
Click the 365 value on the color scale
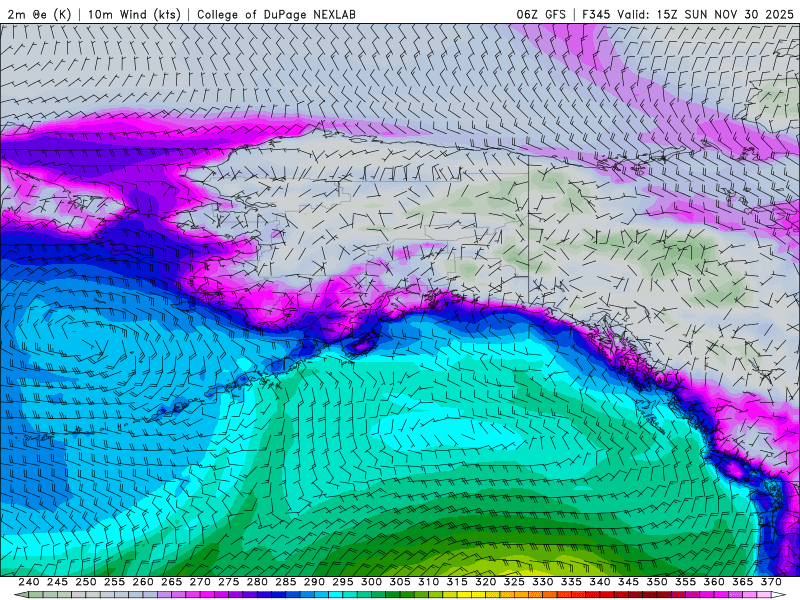(743, 582)
